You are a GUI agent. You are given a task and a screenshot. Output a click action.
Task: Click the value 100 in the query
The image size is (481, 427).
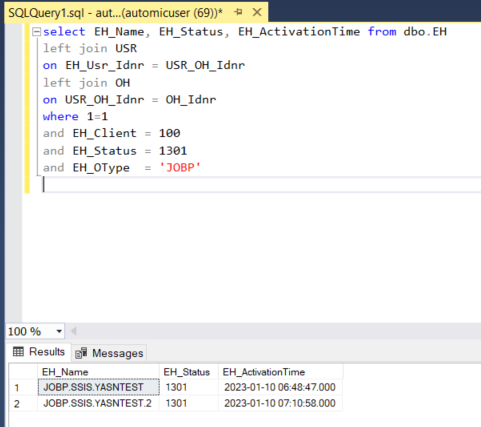point(170,133)
